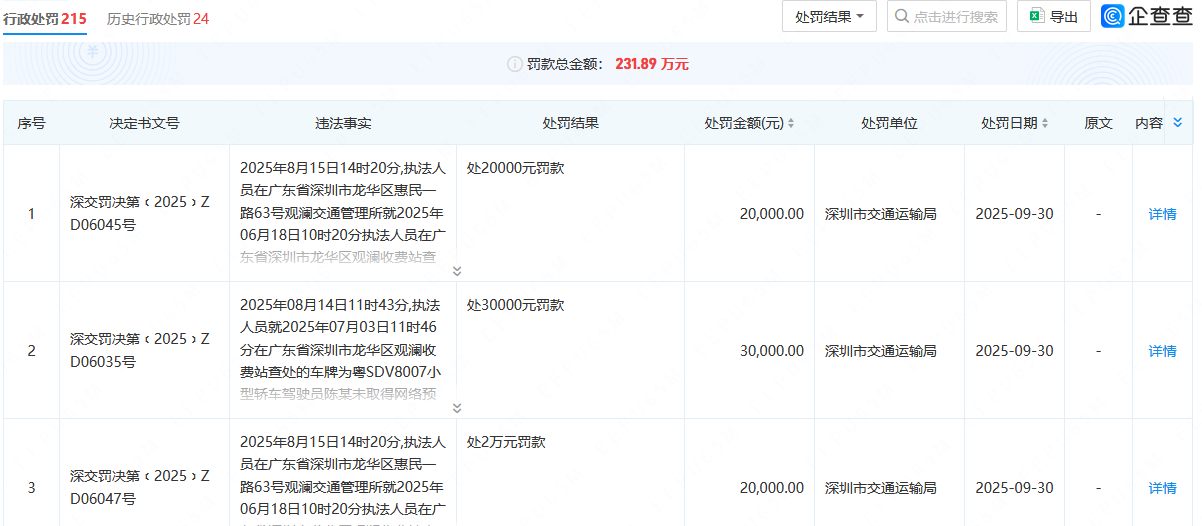Expand row 2 违法事实 full text
This screenshot has height=526, width=1202.
(457, 408)
